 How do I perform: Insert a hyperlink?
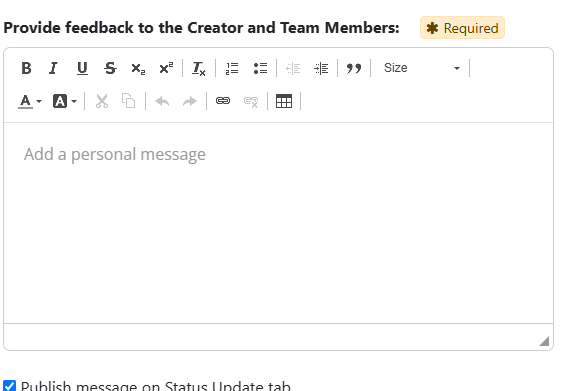(x=223, y=101)
